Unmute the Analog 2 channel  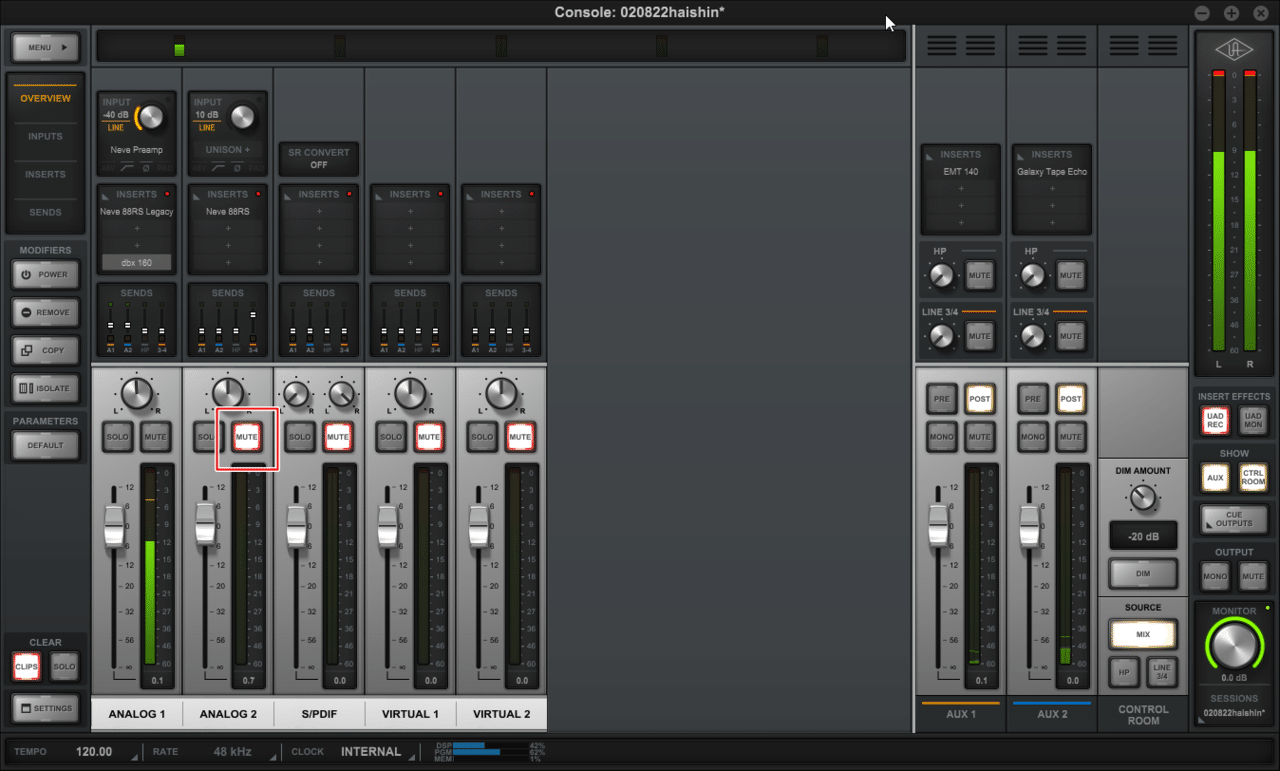point(246,437)
